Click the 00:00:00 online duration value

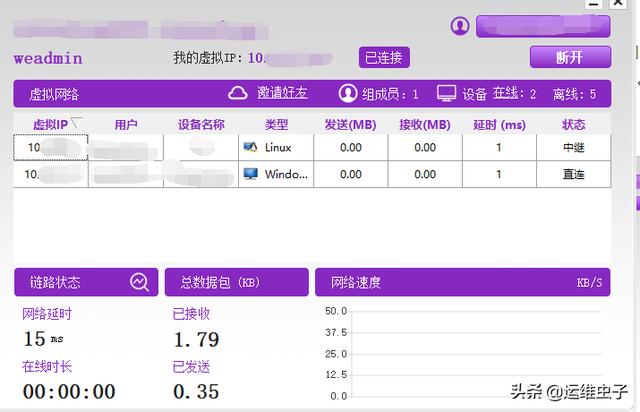click(69, 392)
